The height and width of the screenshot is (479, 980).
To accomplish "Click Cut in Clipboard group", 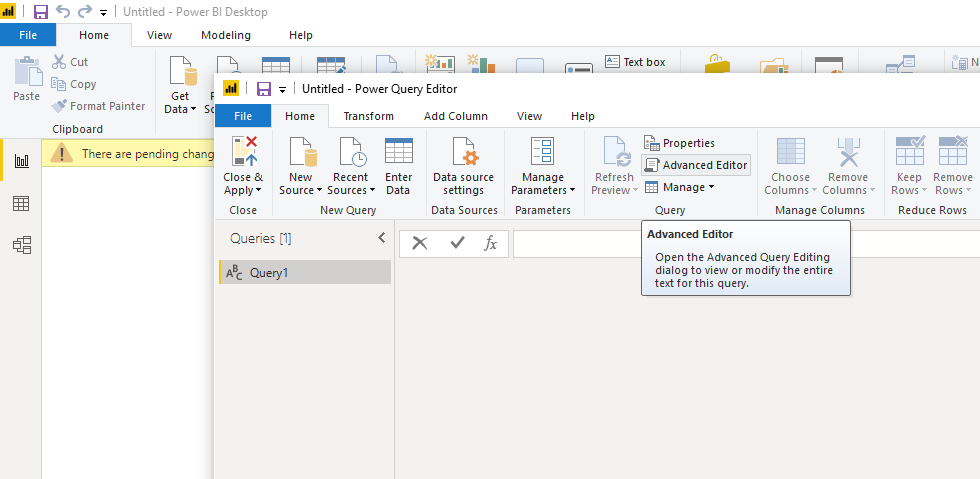I will [70, 62].
